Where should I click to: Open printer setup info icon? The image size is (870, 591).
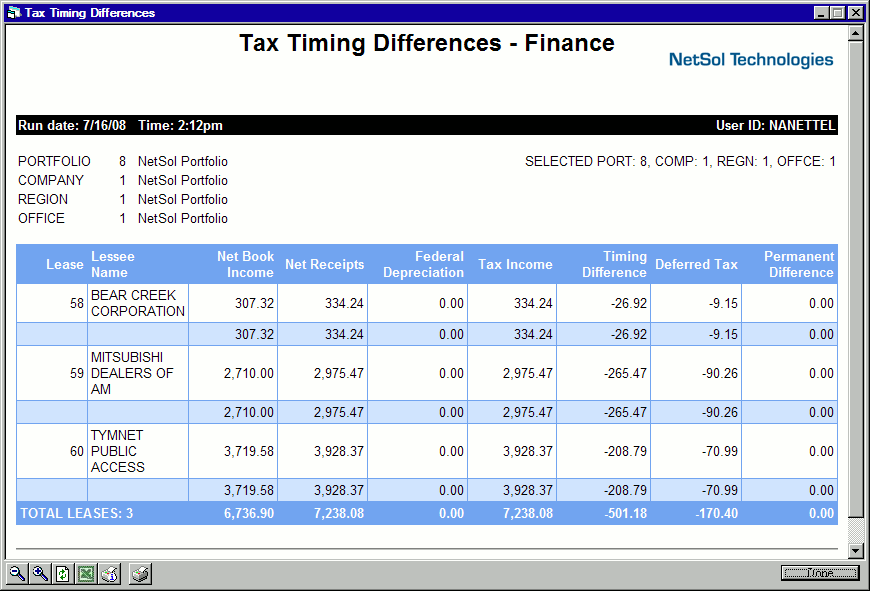[110, 574]
